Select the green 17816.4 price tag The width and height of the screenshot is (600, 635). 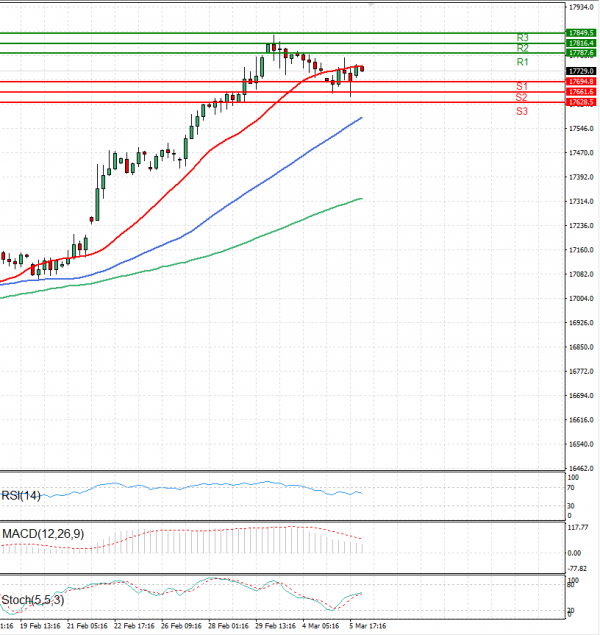[581, 43]
